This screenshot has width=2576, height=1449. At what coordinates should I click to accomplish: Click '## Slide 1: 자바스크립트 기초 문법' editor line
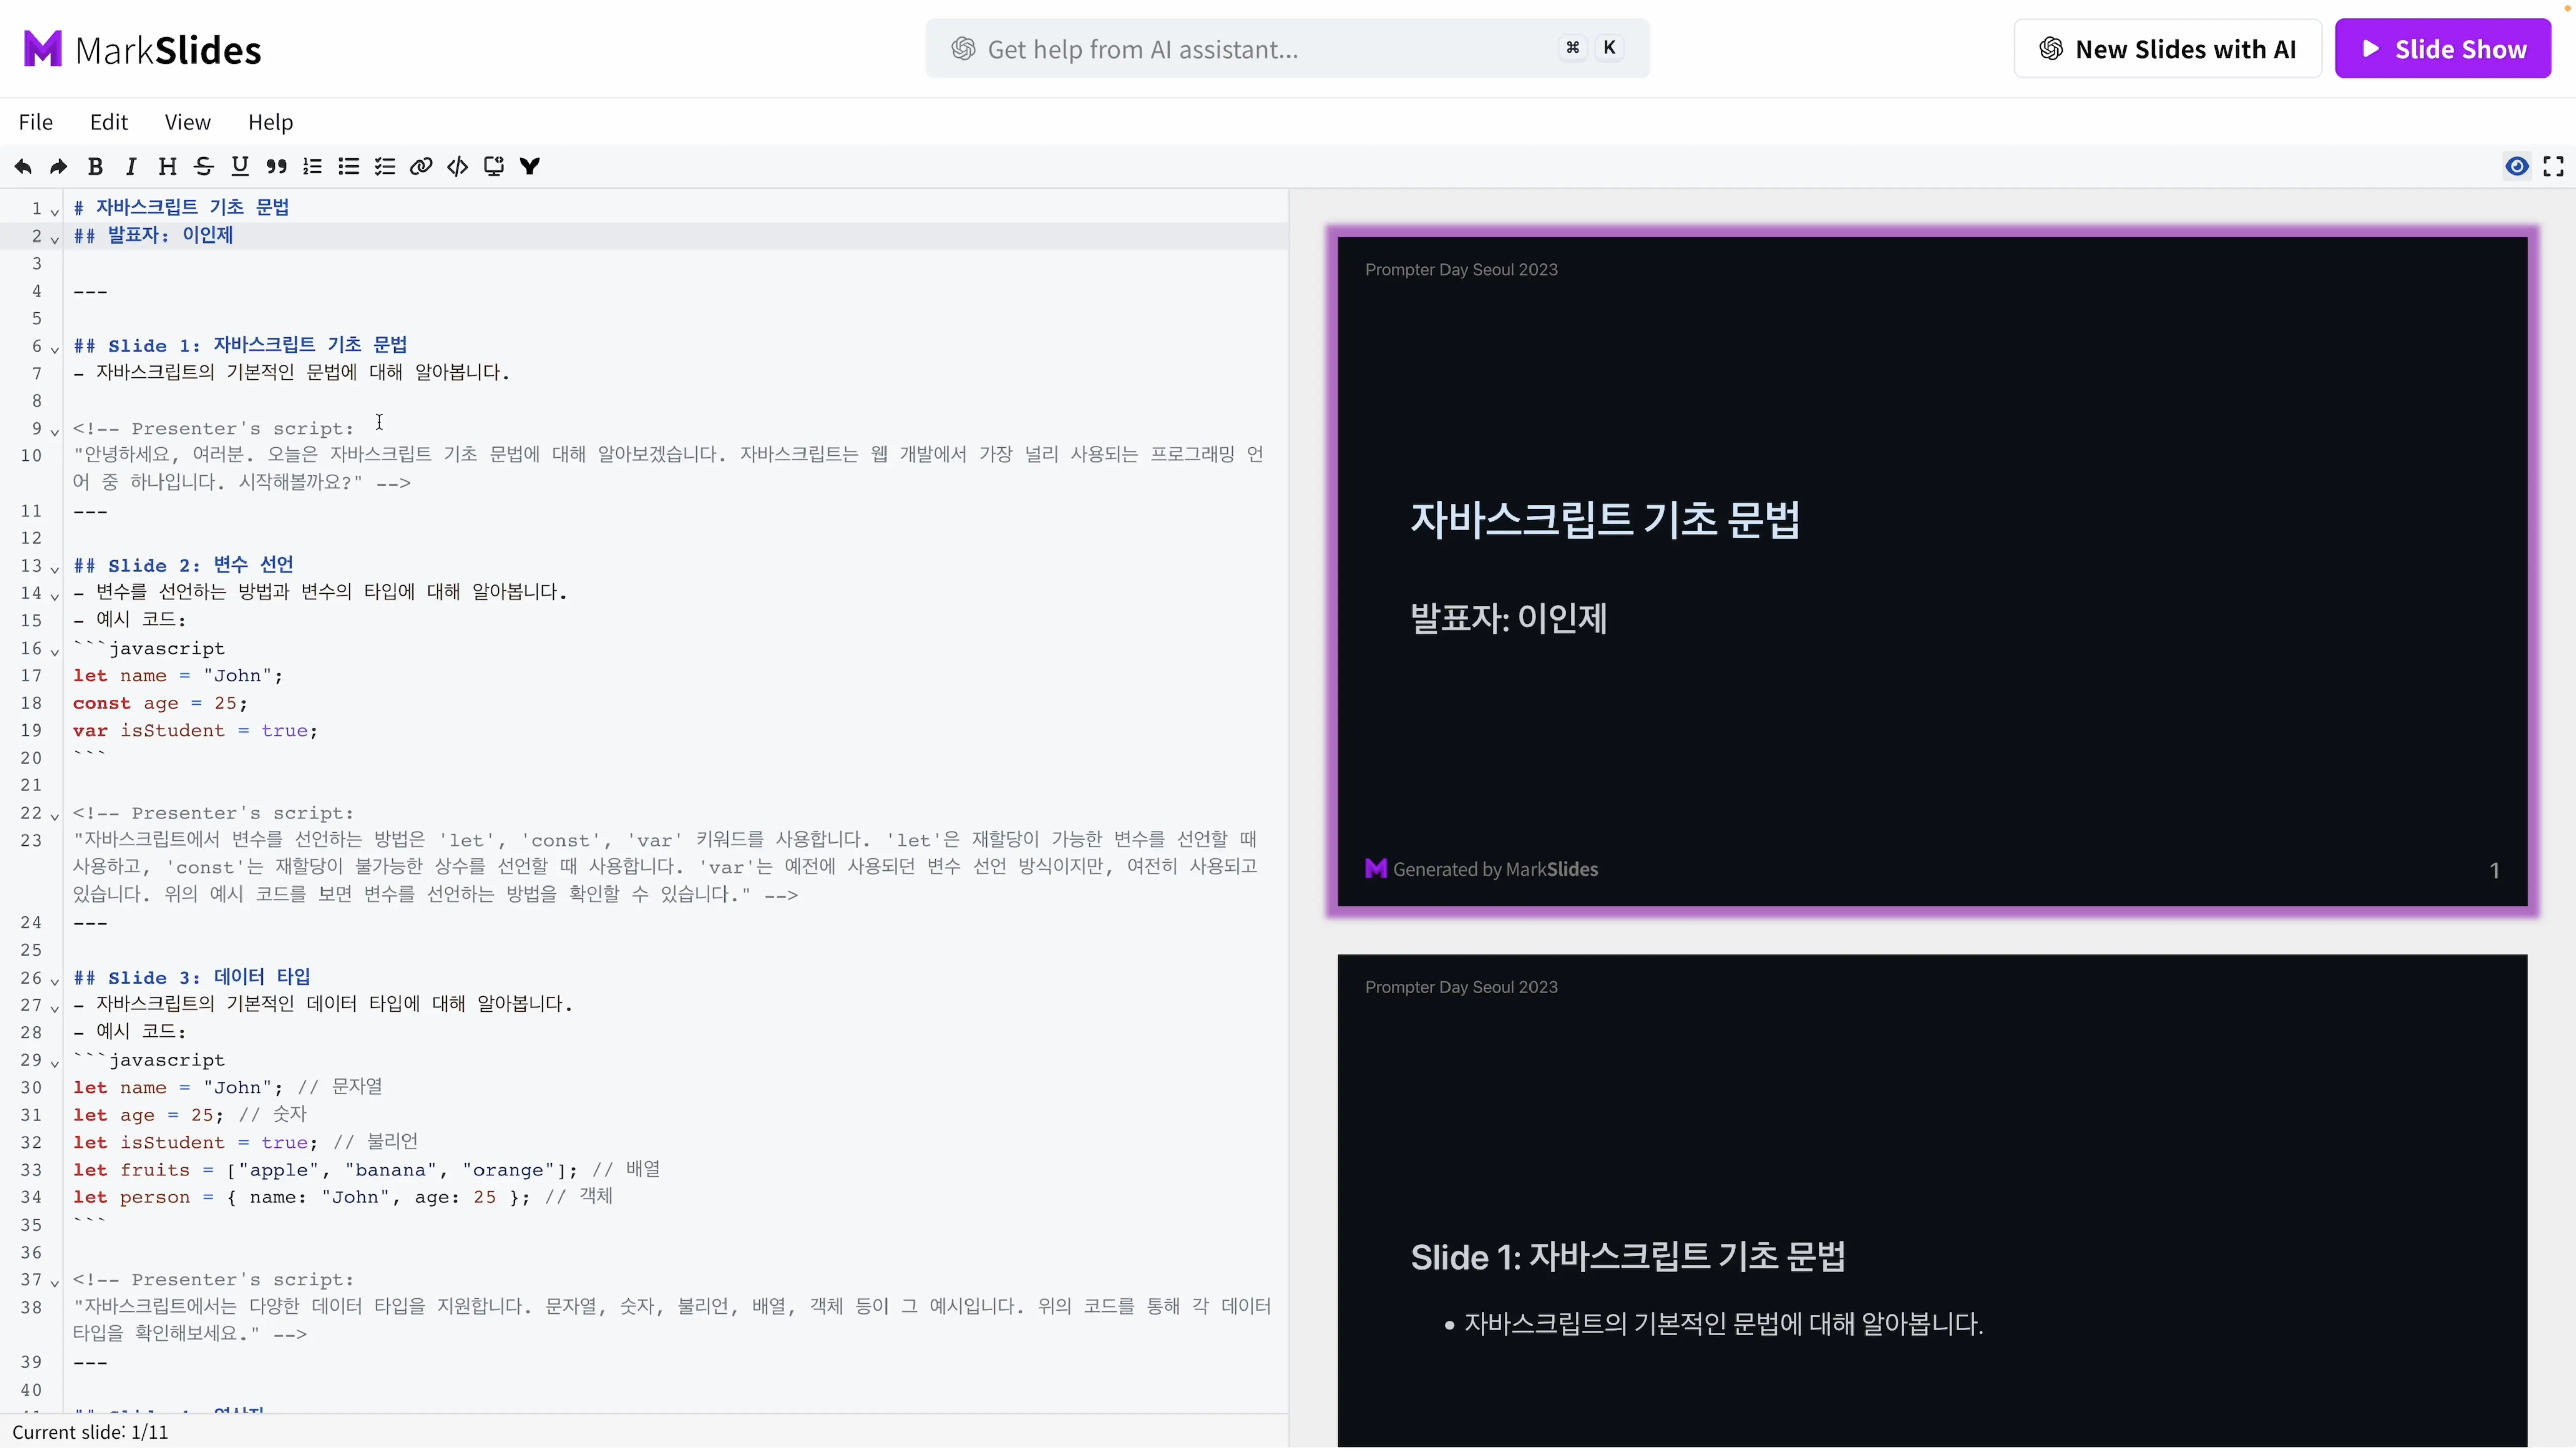240,345
